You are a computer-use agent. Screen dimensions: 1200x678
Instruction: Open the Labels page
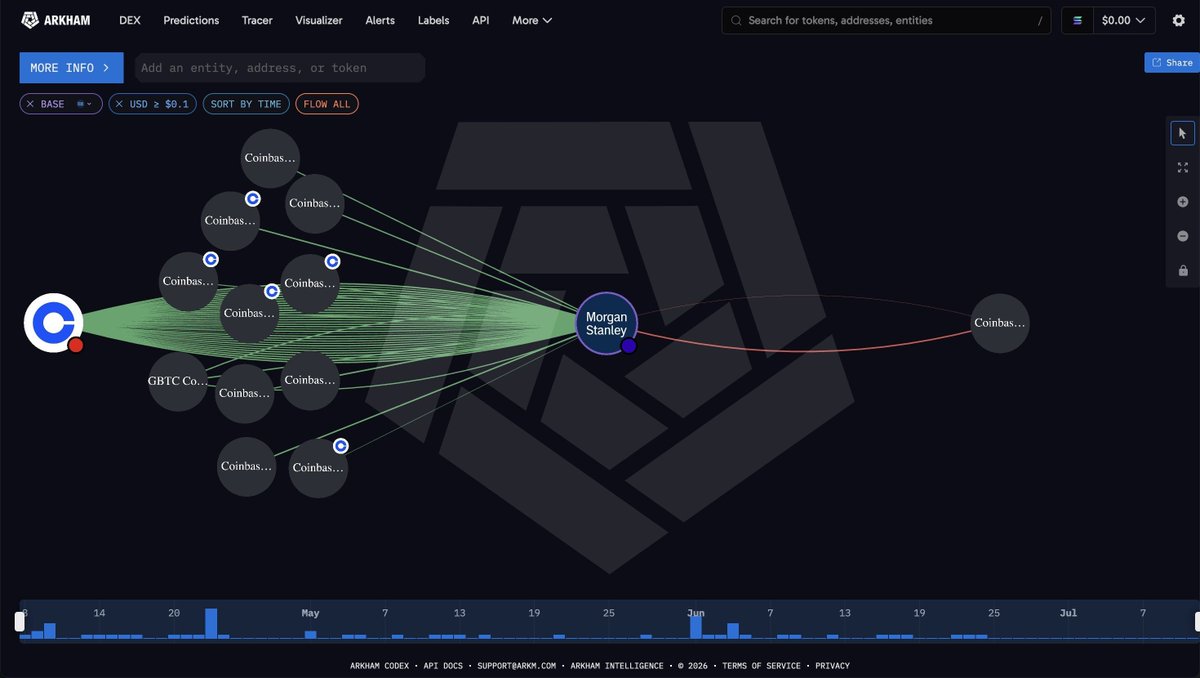433,20
